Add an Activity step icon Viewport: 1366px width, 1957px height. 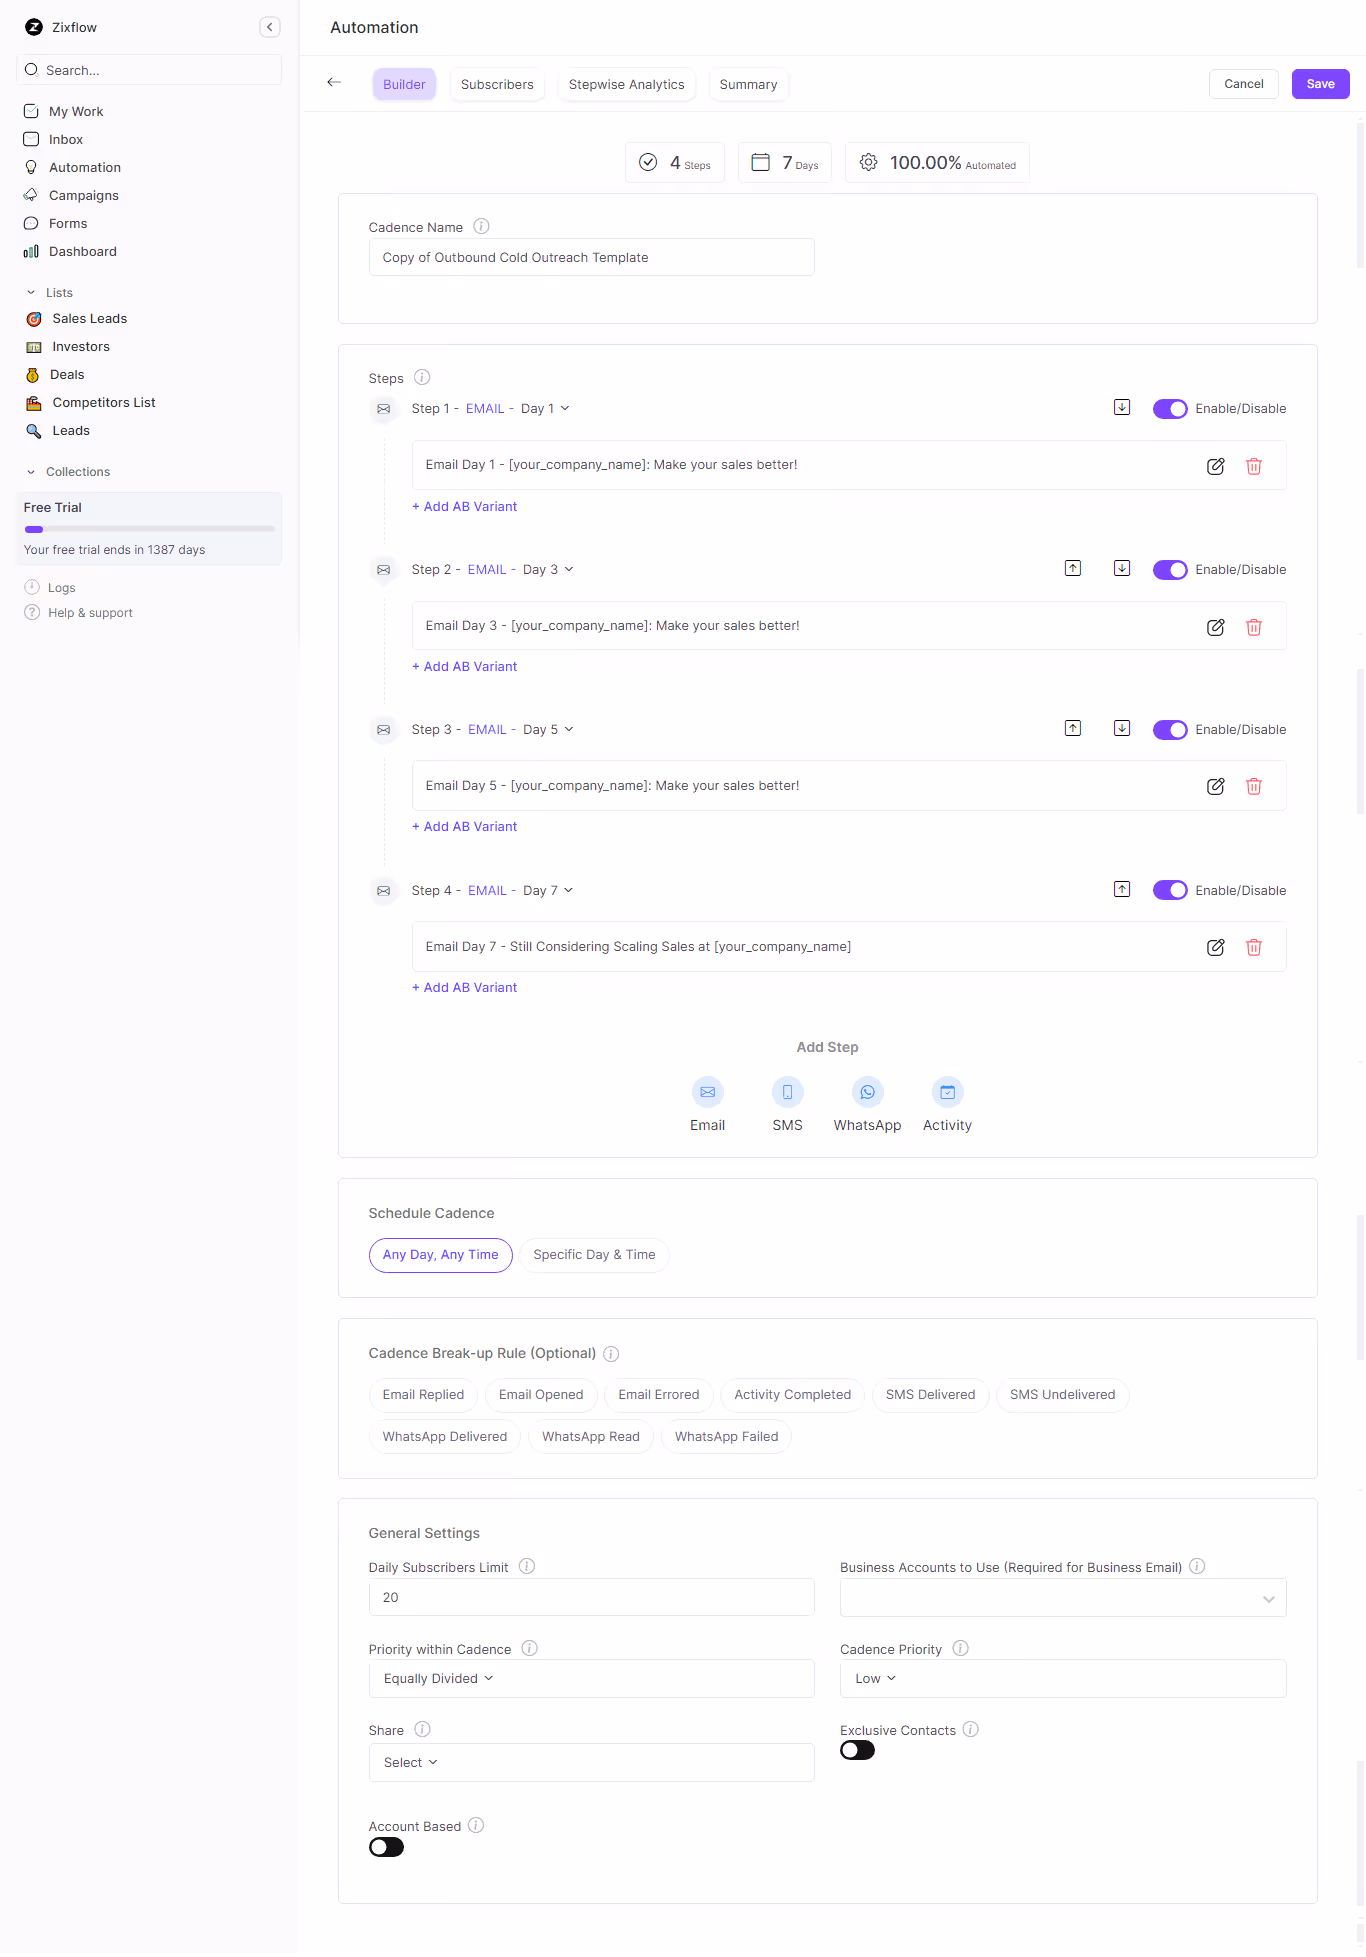(947, 1092)
